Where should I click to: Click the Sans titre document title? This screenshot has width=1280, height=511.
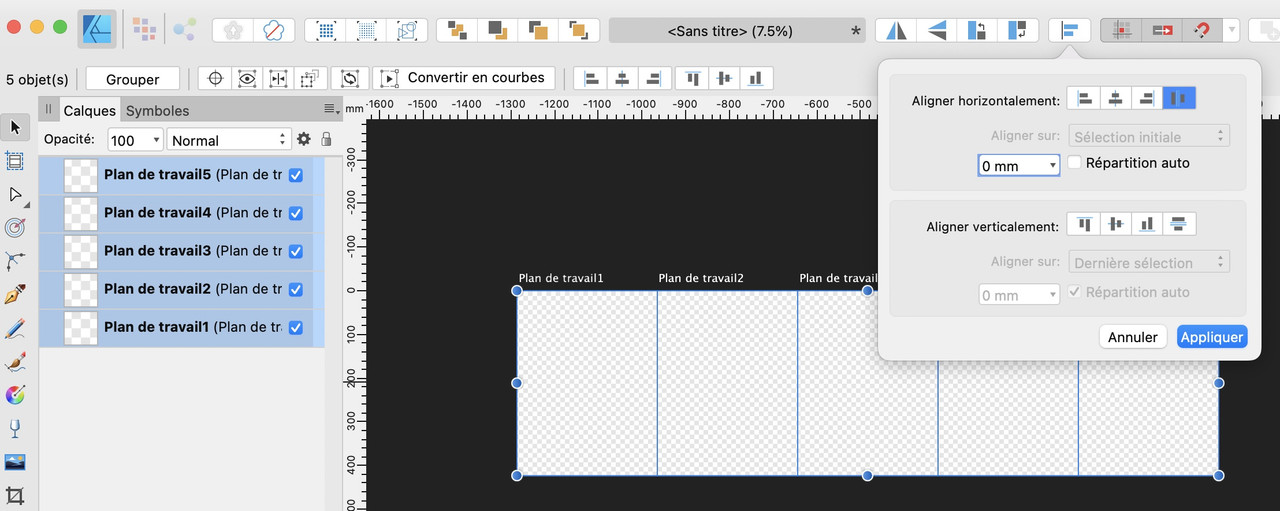730,31
